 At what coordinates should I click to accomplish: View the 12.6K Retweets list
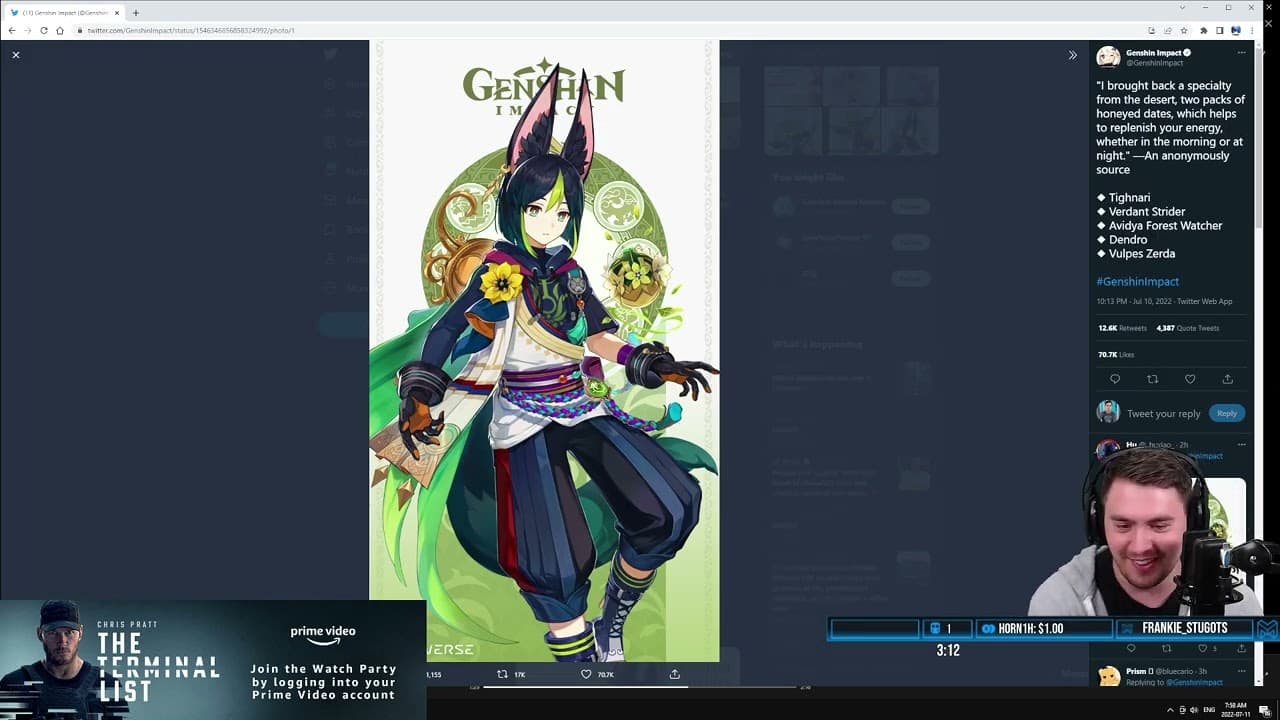[x=1122, y=328]
